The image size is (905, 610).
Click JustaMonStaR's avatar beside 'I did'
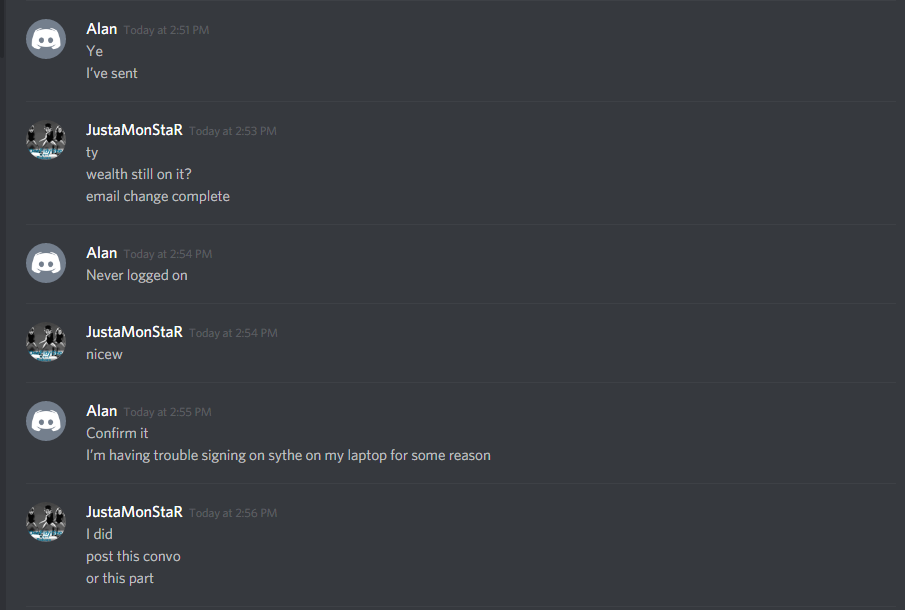[46, 522]
